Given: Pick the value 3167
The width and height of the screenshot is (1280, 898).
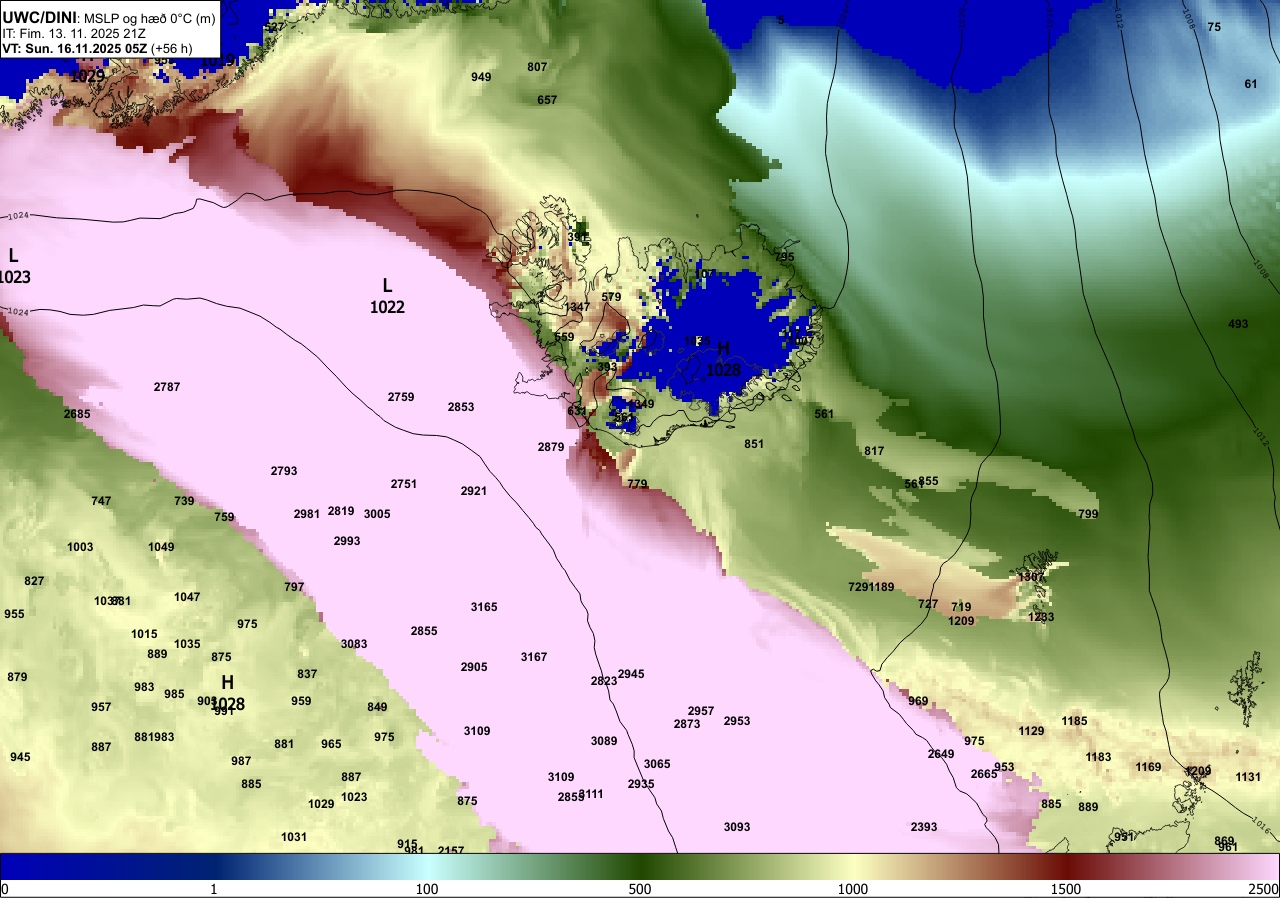Looking at the screenshot, I should pos(534,657).
